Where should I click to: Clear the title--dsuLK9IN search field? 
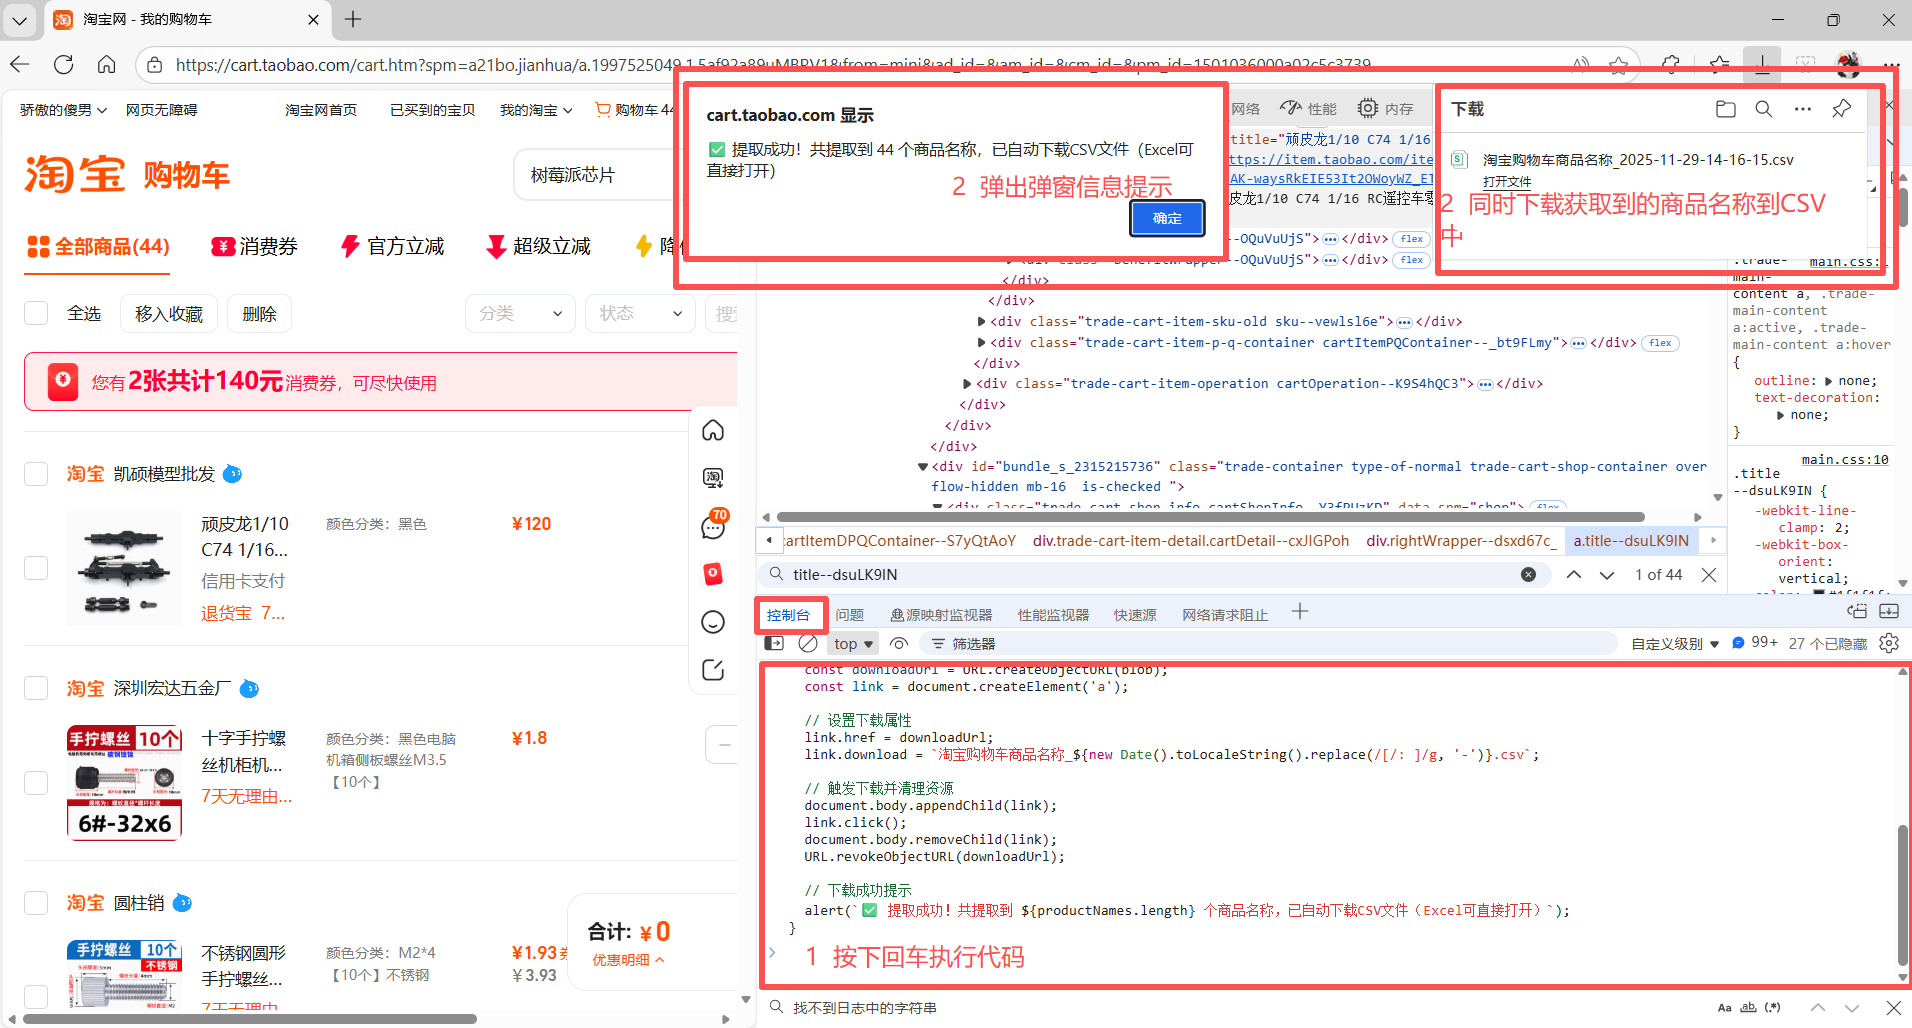(x=1528, y=575)
